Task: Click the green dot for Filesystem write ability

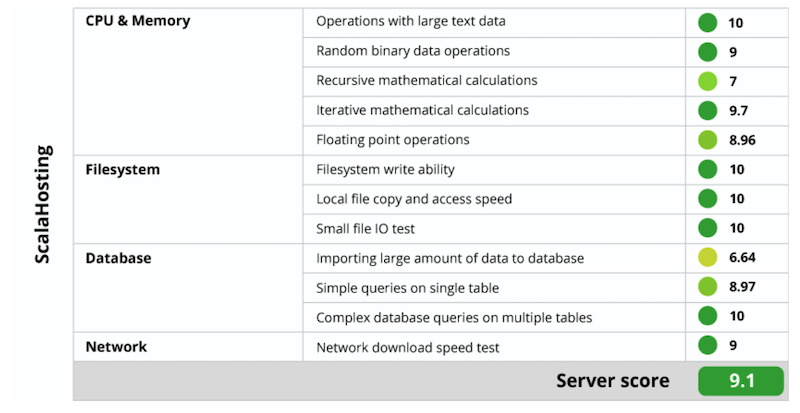Action: click(x=708, y=169)
